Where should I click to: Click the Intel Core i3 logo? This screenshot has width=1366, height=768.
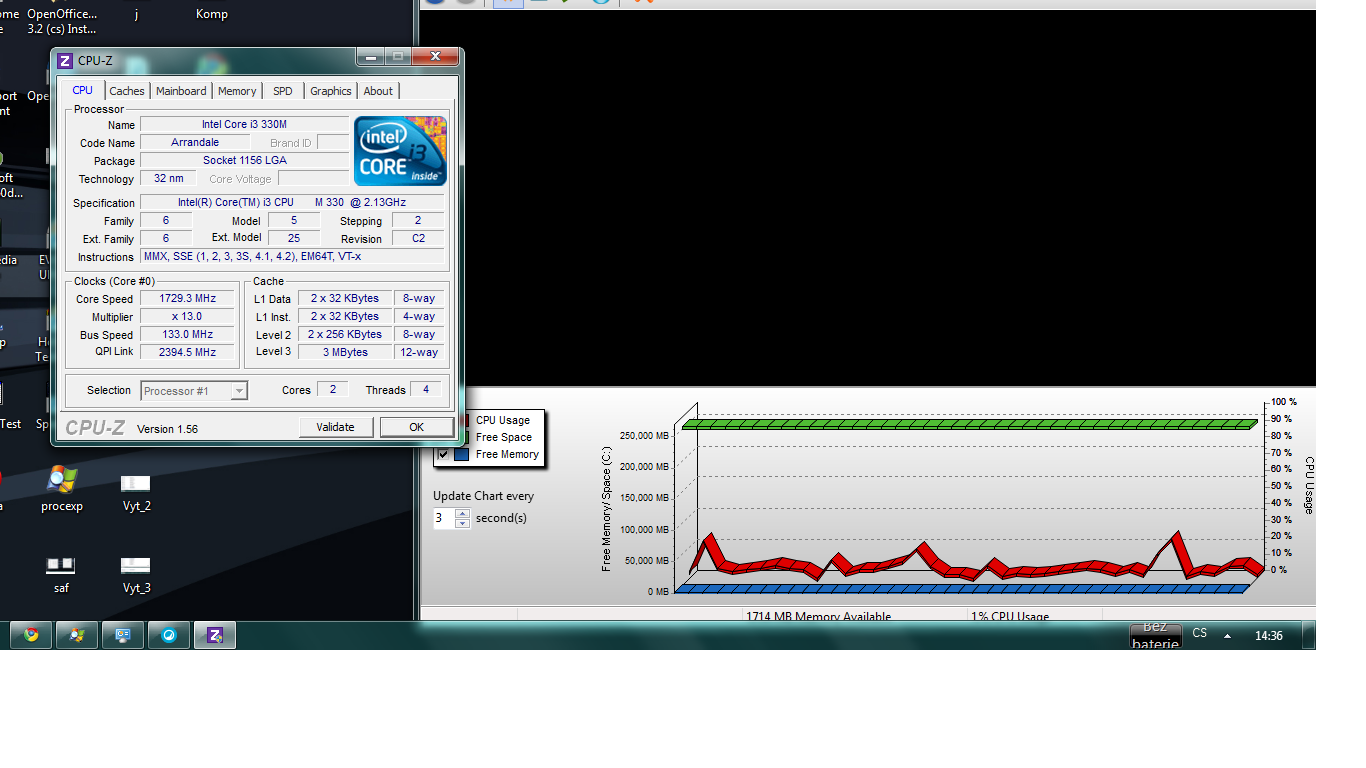coord(400,151)
